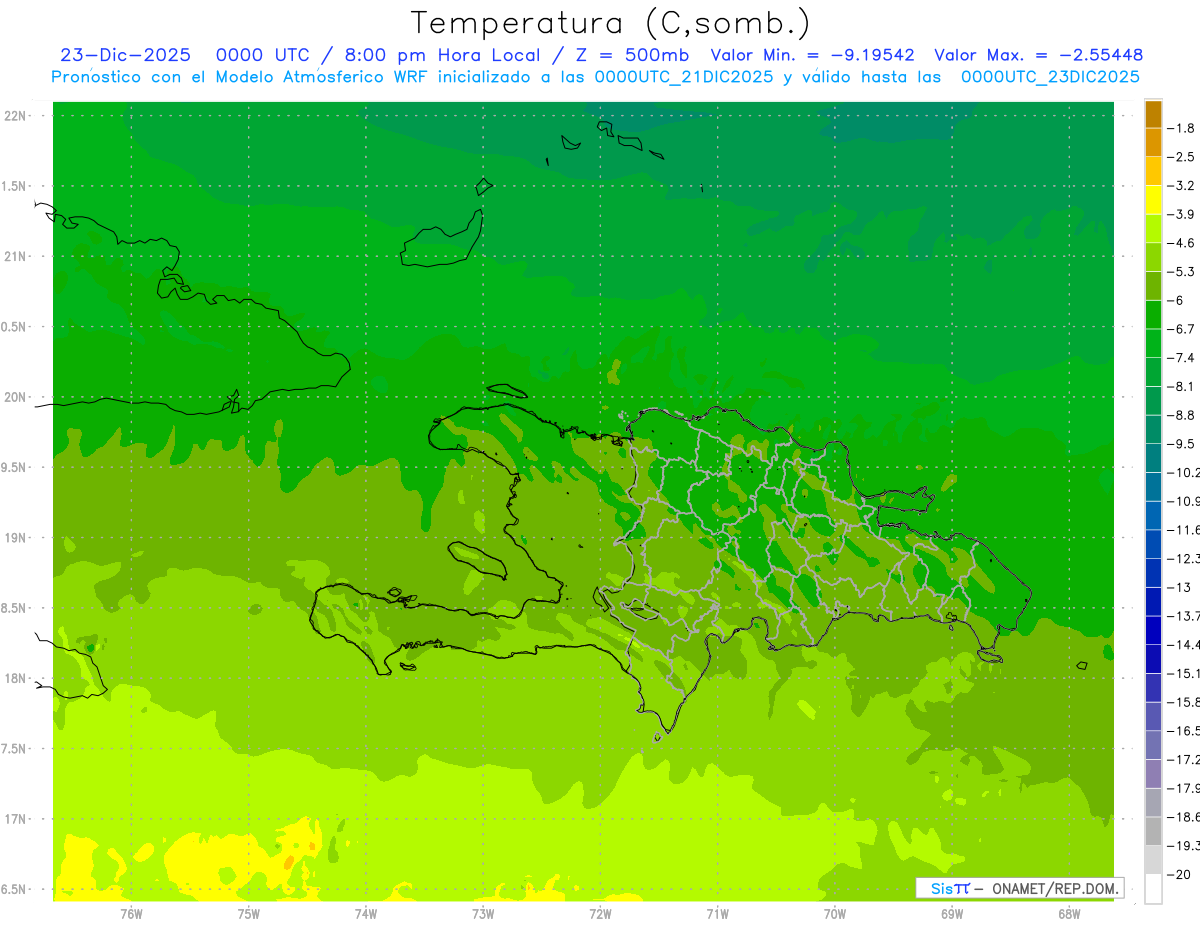
Task: Click the '70W' longitude label
Action: click(x=835, y=914)
